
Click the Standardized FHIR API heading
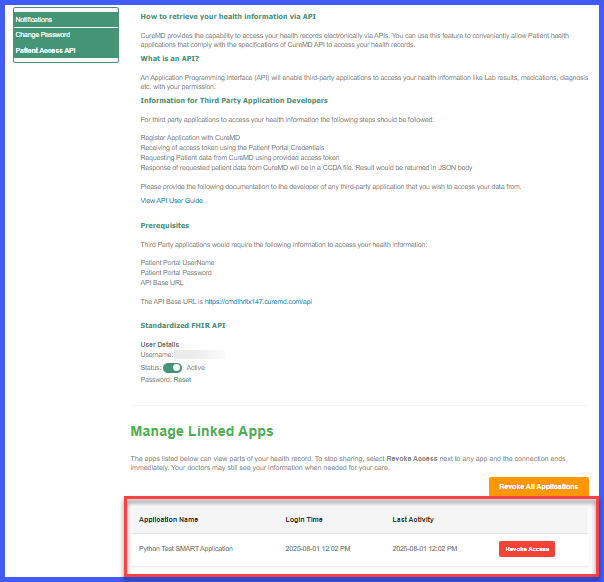183,325
